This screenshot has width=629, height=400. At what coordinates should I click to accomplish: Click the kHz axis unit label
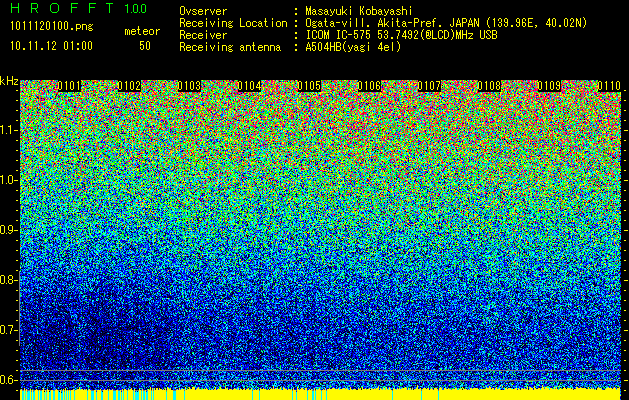pyautogui.click(x=9, y=81)
